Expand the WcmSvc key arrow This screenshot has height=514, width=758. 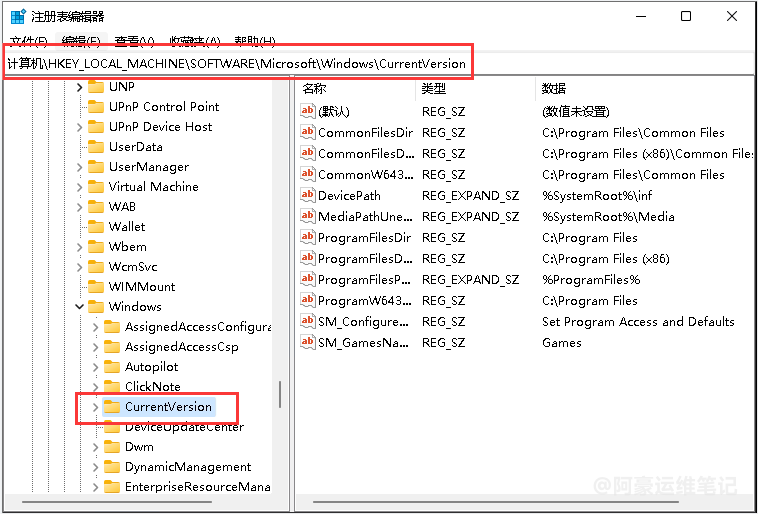(80, 267)
